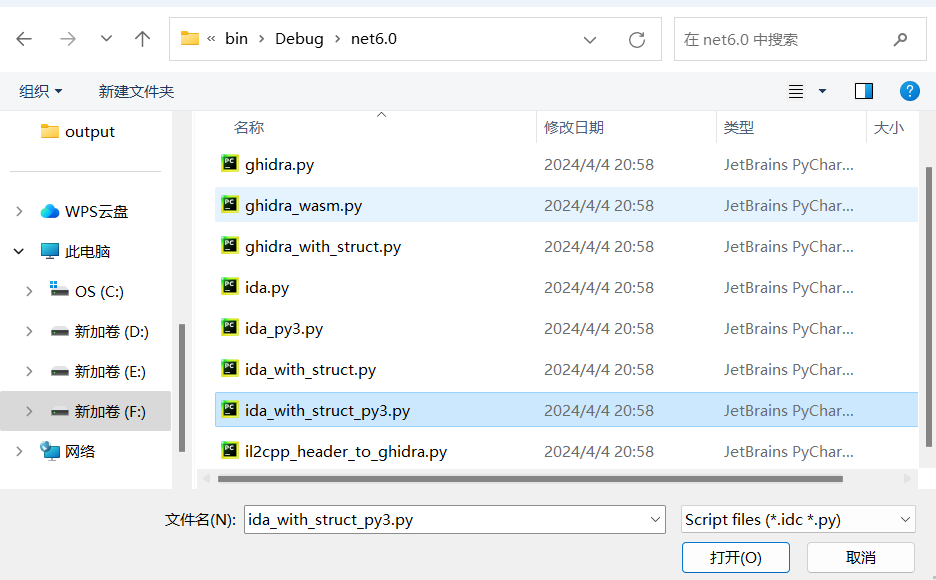This screenshot has width=936, height=580.
Task: Create a folder with 新建文件夹
Action: (136, 91)
